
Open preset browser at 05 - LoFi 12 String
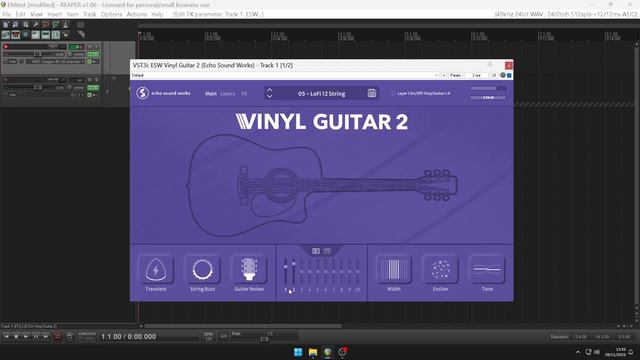click(321, 93)
